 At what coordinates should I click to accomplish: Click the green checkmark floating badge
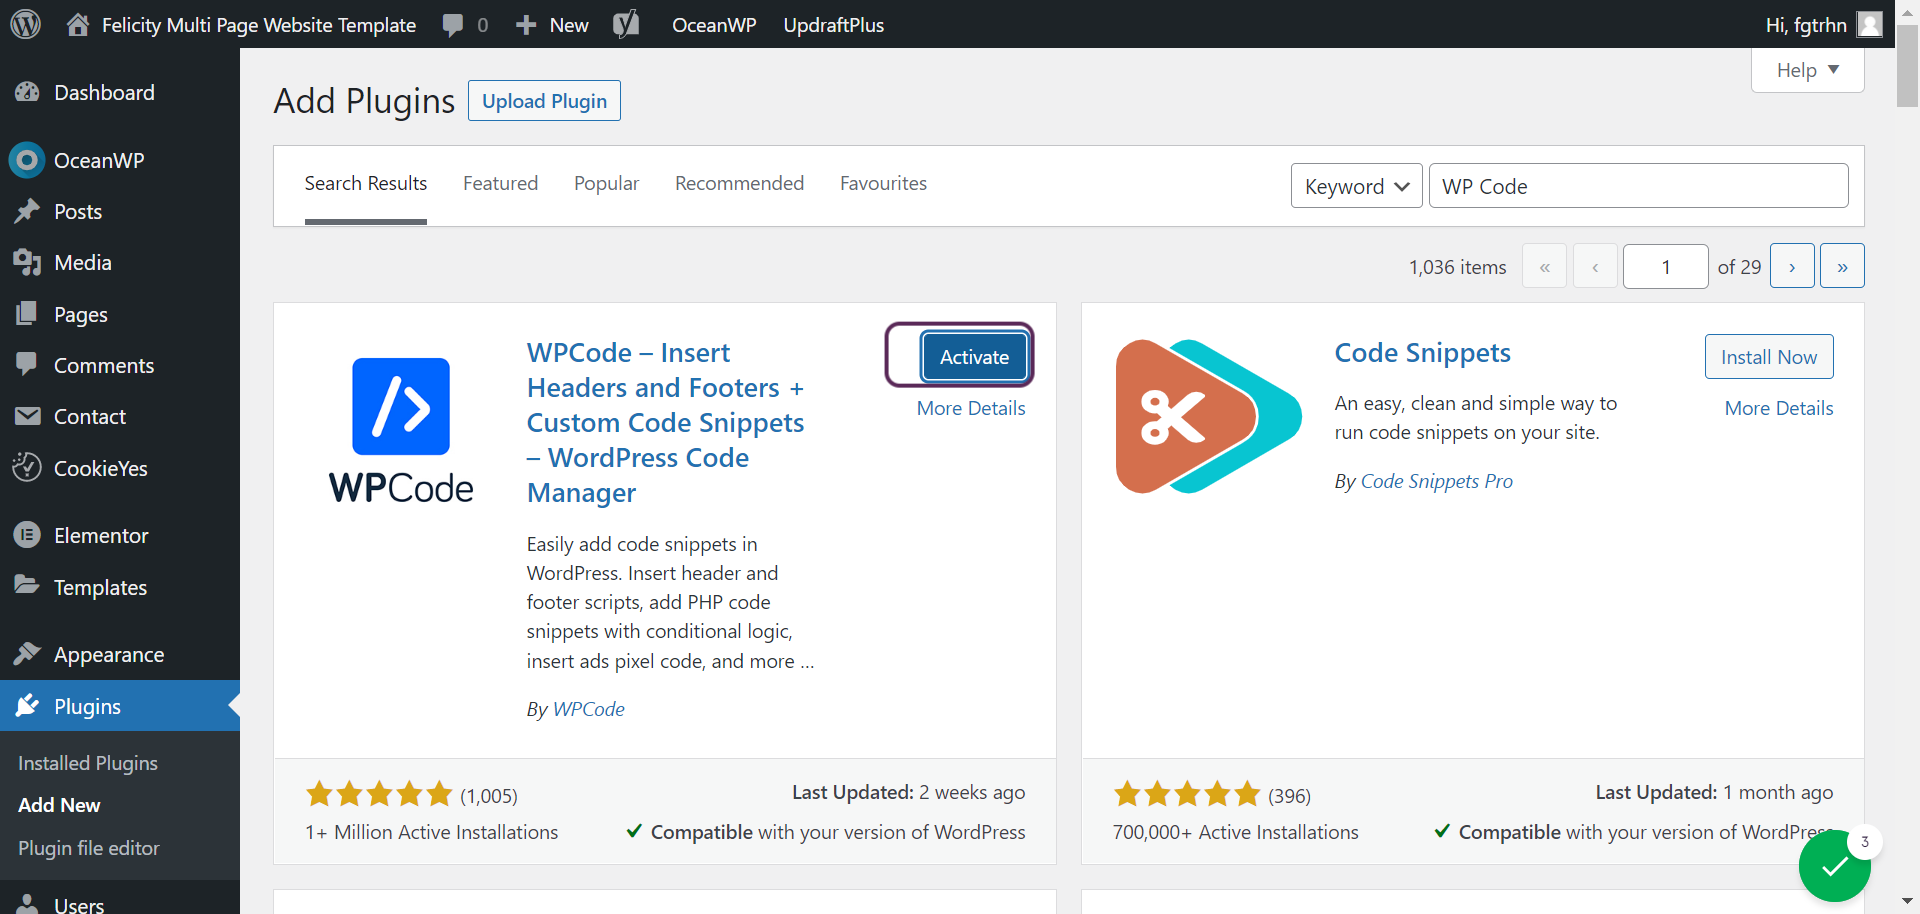point(1835,866)
